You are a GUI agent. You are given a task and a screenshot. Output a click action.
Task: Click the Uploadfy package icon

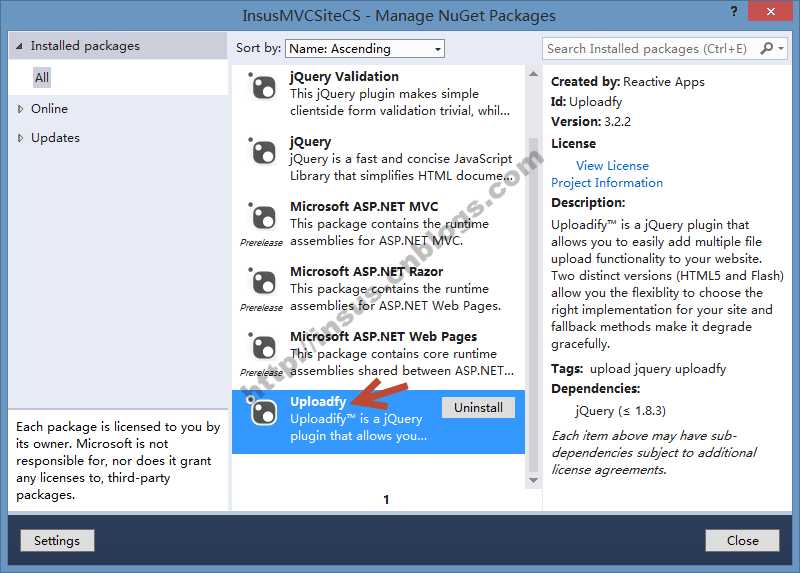263,411
